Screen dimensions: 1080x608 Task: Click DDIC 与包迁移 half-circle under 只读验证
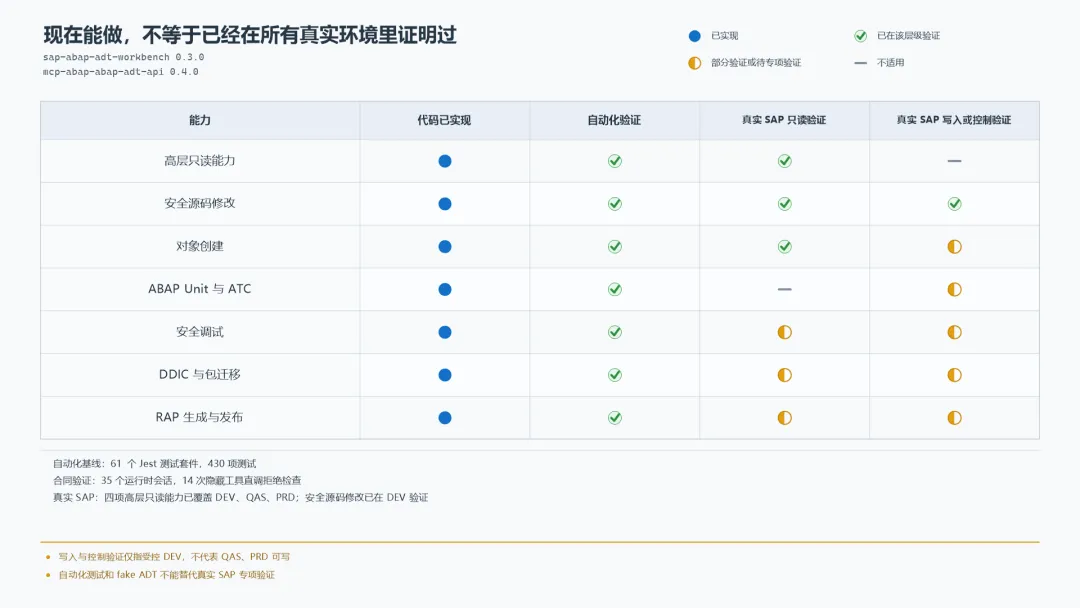coord(785,375)
